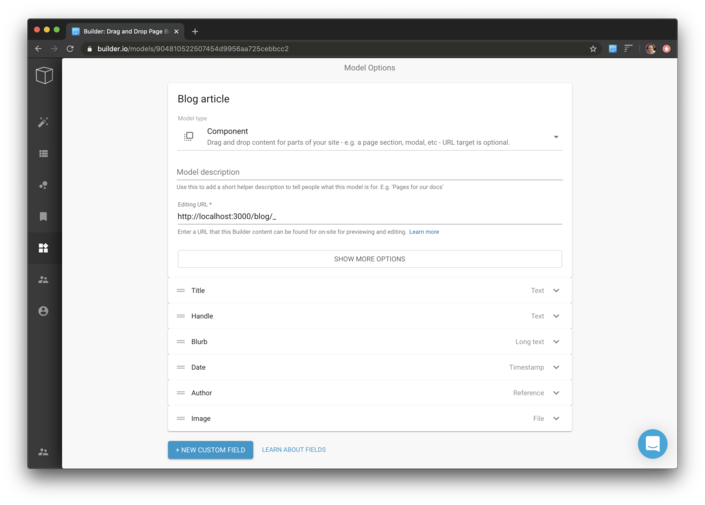Screen dimensions: 705x505
Task: Go back in browser history
Action: click(x=38, y=49)
